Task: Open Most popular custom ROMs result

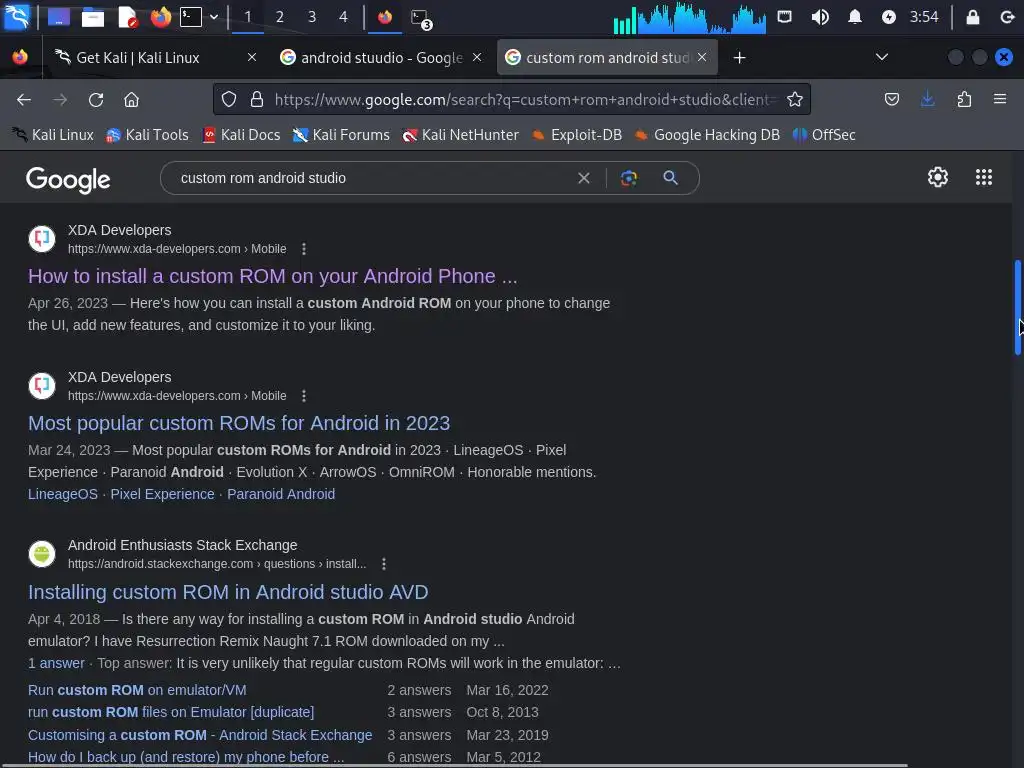Action: (239, 423)
